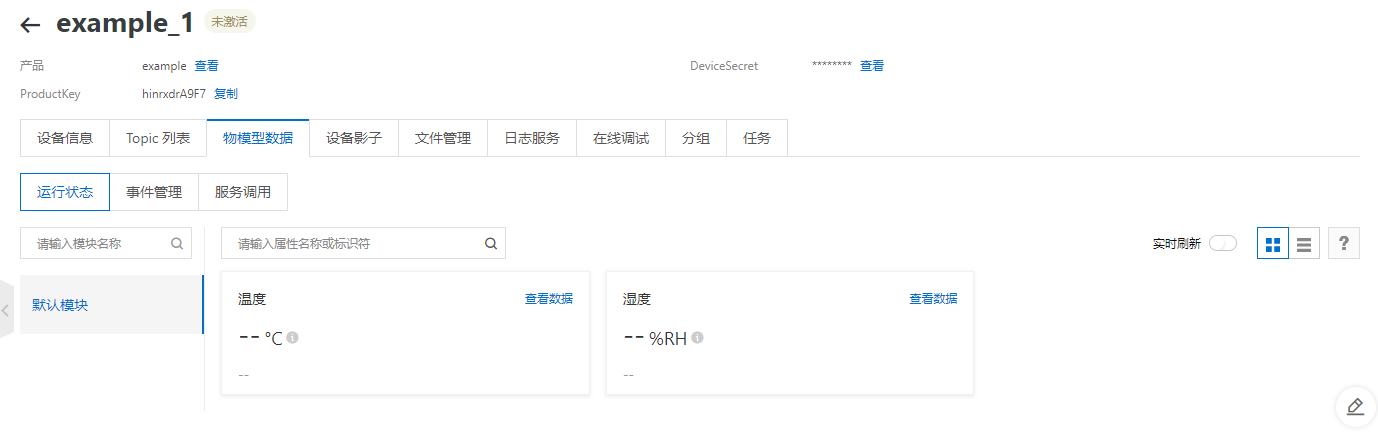Switch to list view icon

(1304, 244)
